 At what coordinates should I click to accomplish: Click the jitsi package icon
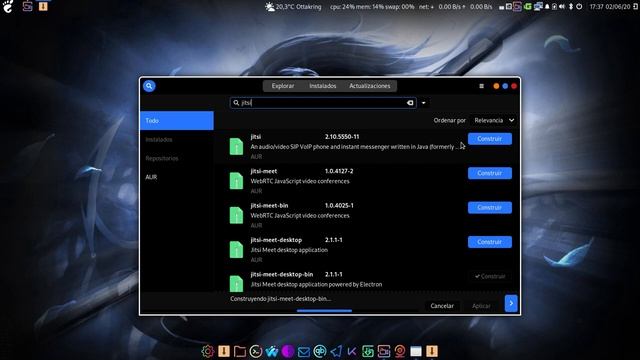click(236, 147)
